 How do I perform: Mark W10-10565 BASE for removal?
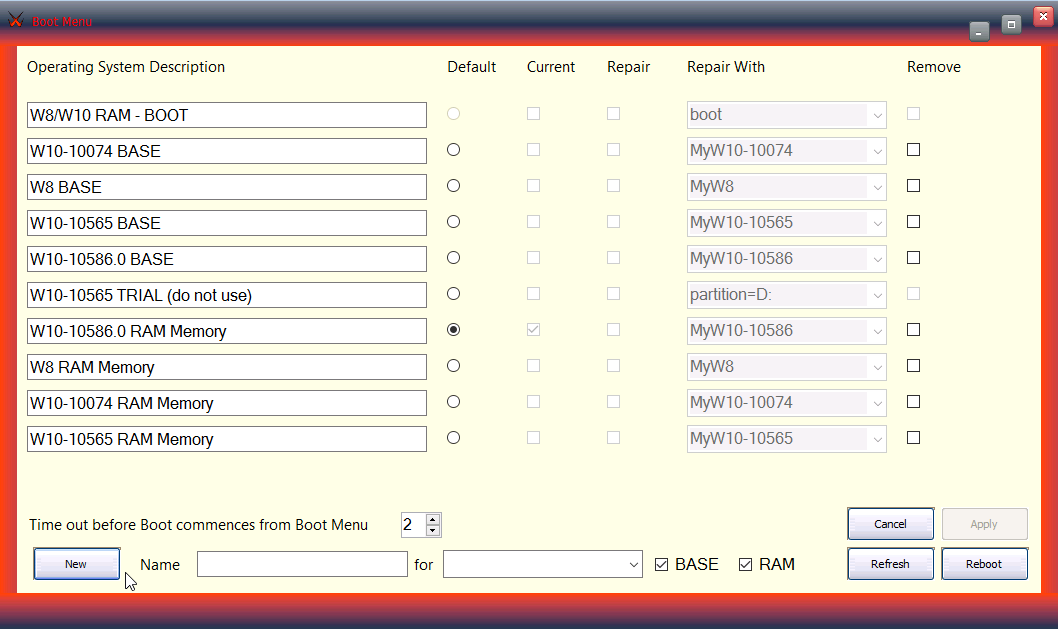point(914,221)
